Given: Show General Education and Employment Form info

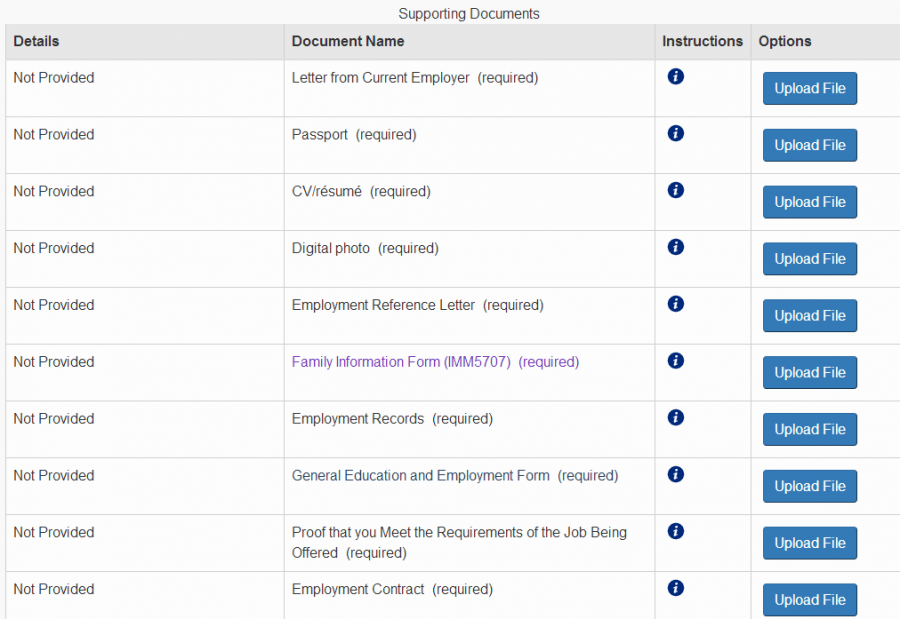Looking at the screenshot, I should coord(675,474).
